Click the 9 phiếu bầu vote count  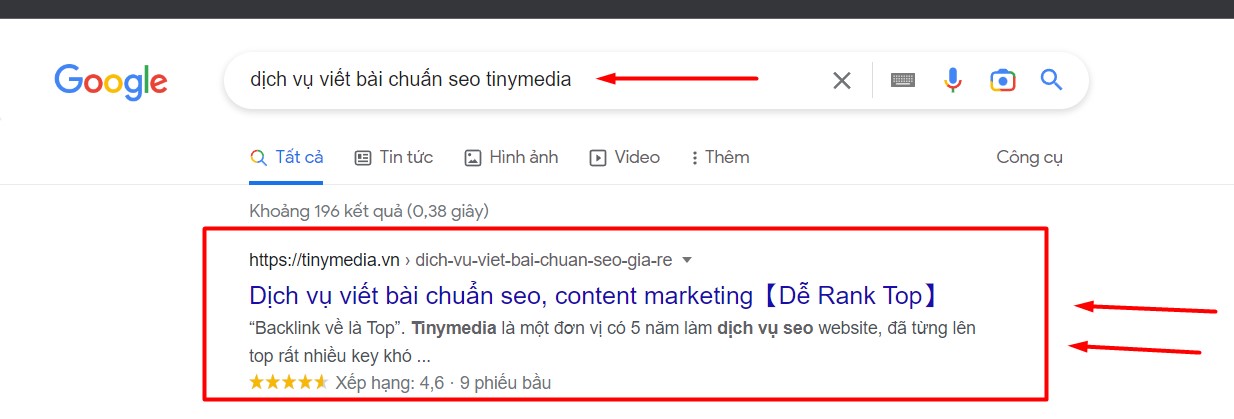tap(504, 383)
